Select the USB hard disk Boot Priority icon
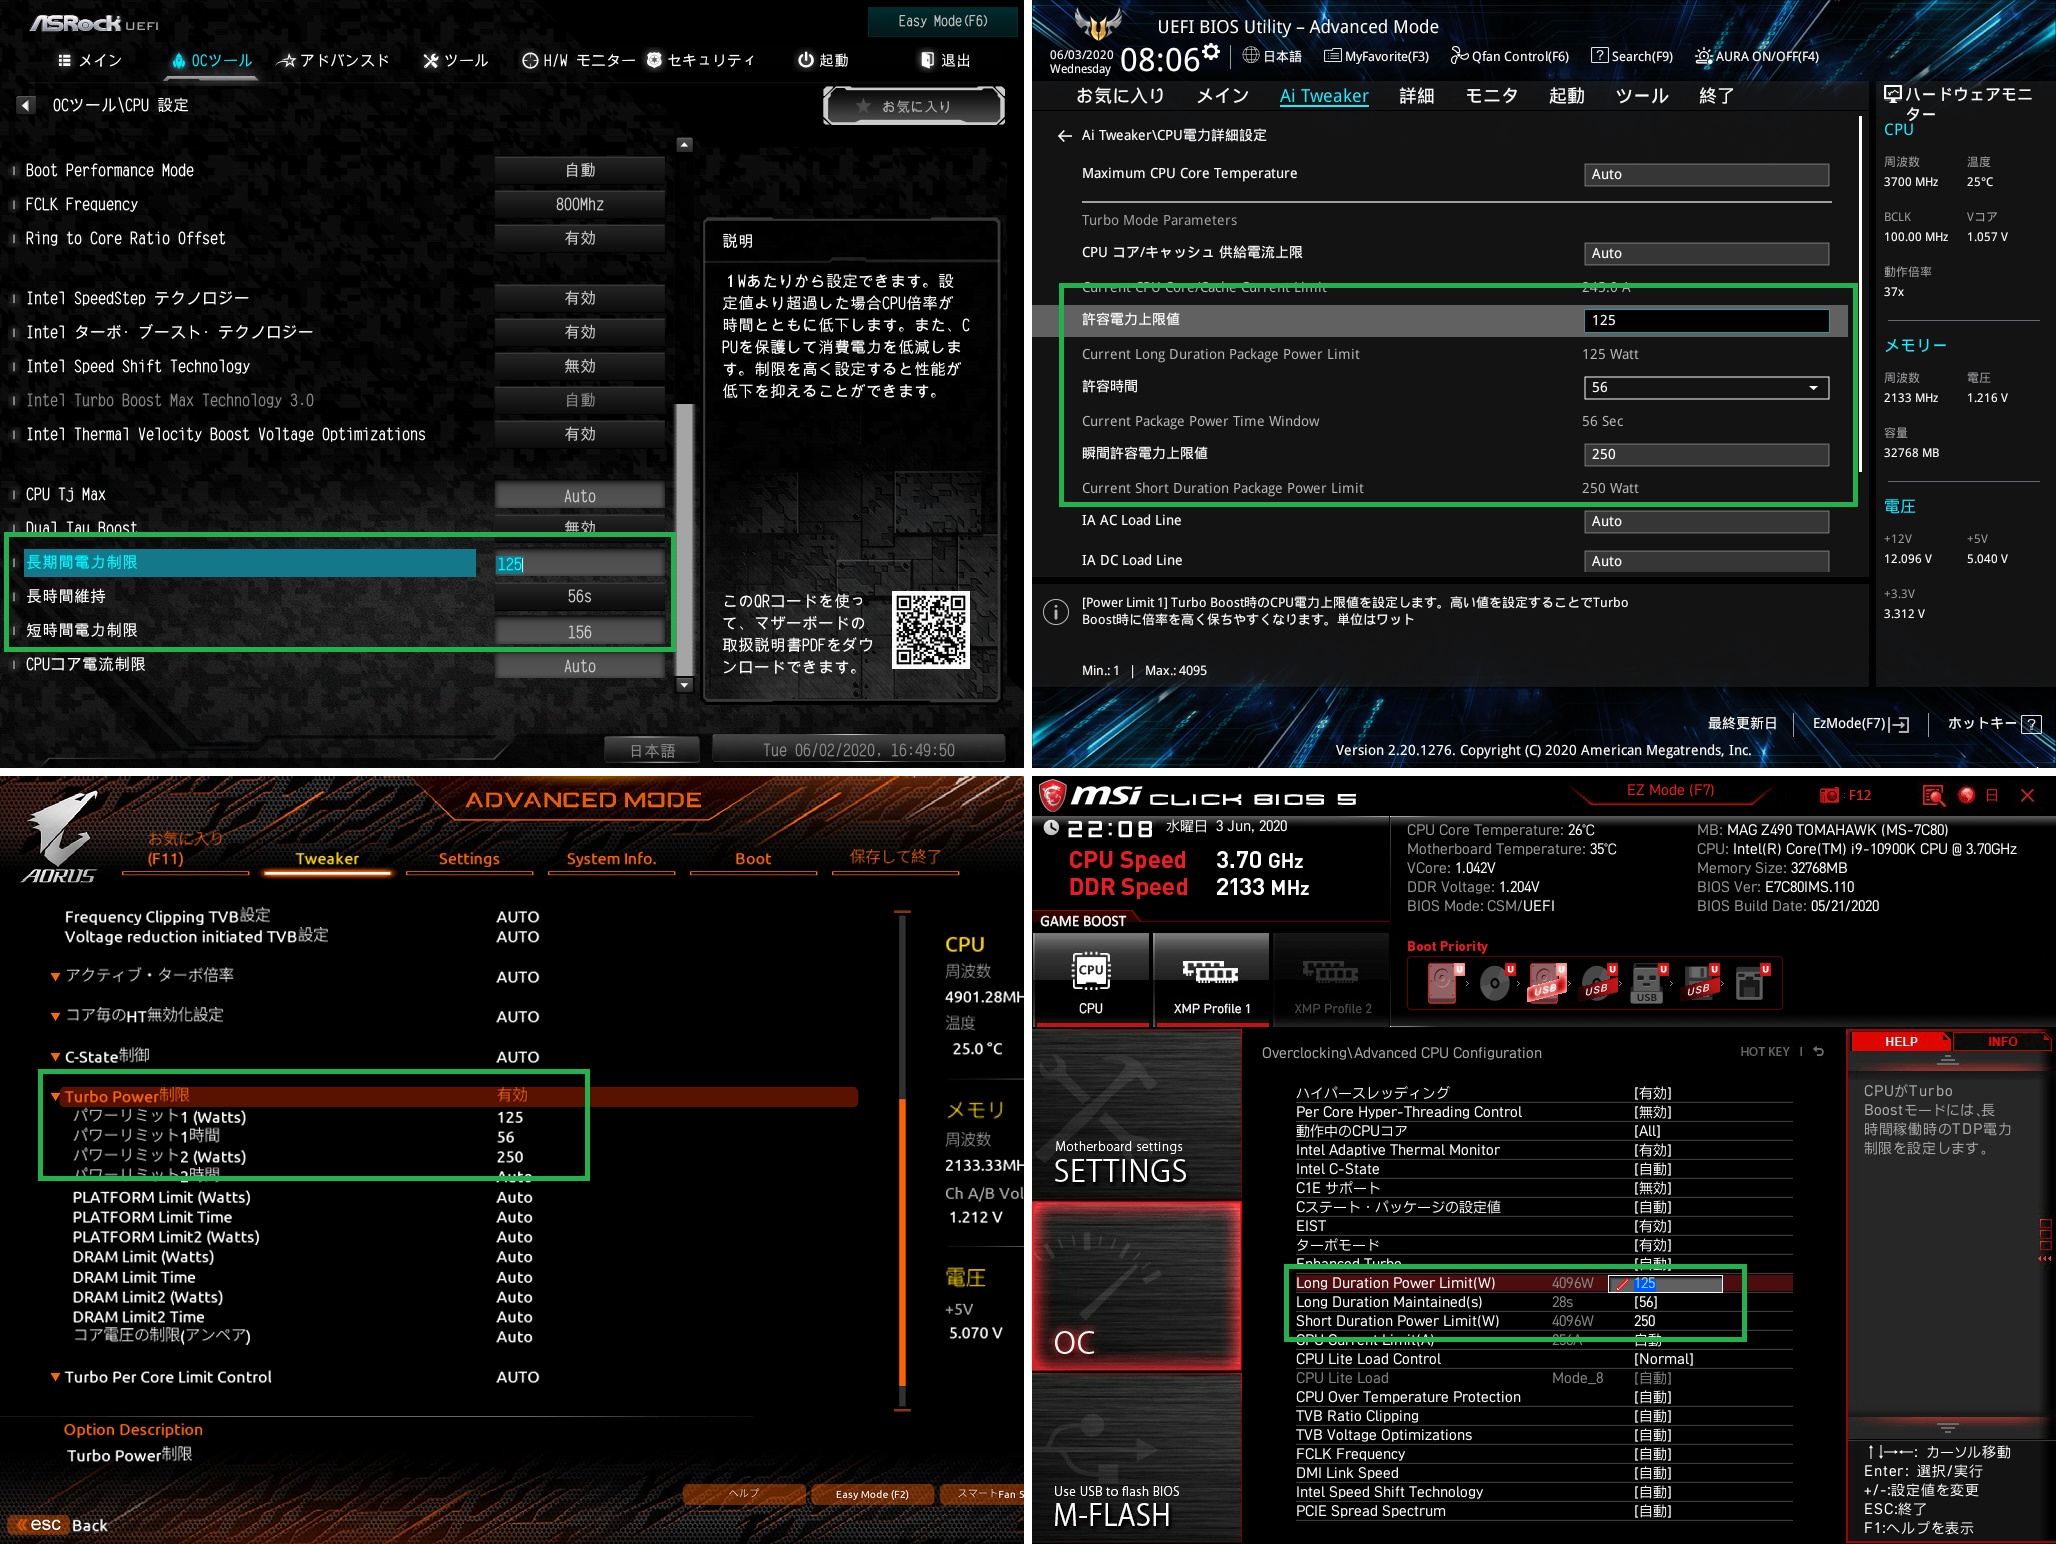Viewport: 2056px width, 1544px height. click(x=1546, y=984)
